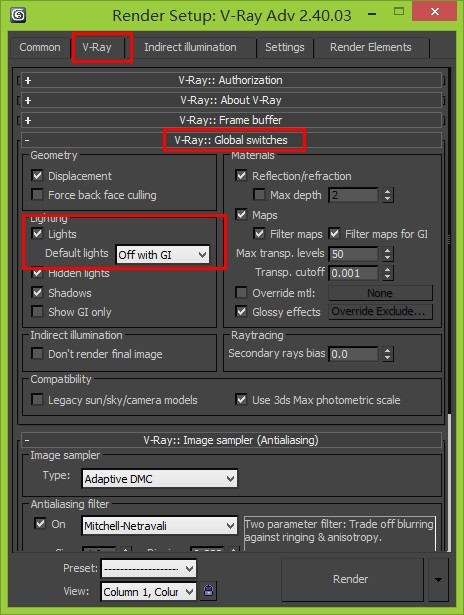This screenshot has width=464, height=615.
Task: Toggle the Shadows checkbox
Action: 37,293
